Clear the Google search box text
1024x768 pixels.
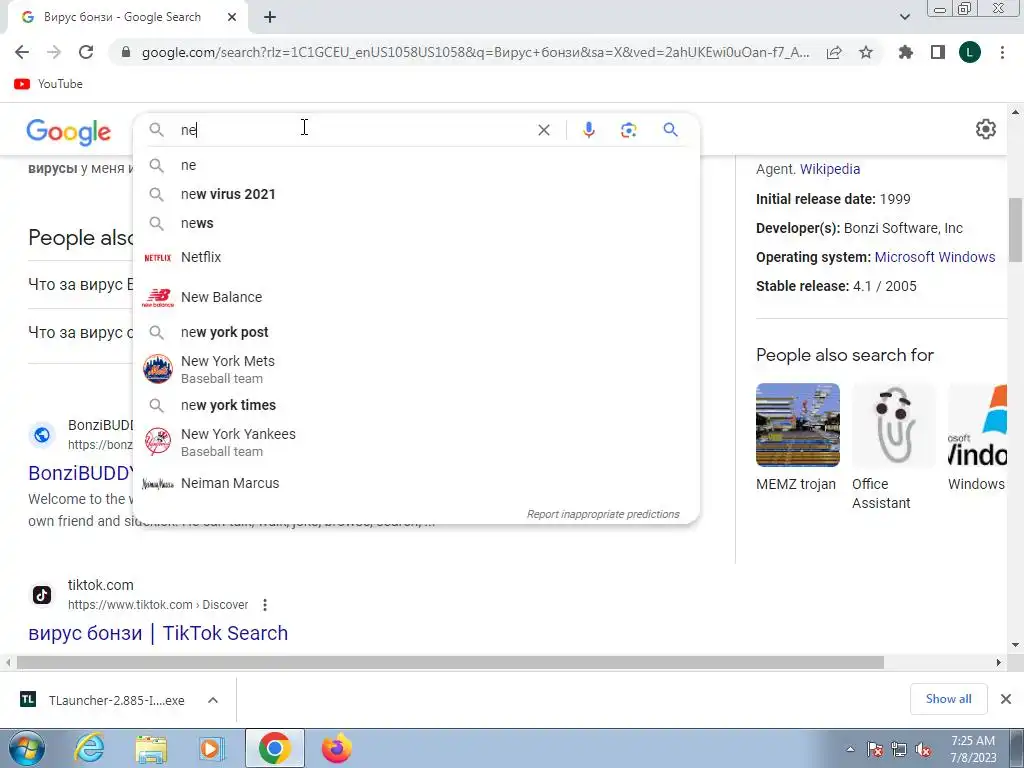(543, 130)
